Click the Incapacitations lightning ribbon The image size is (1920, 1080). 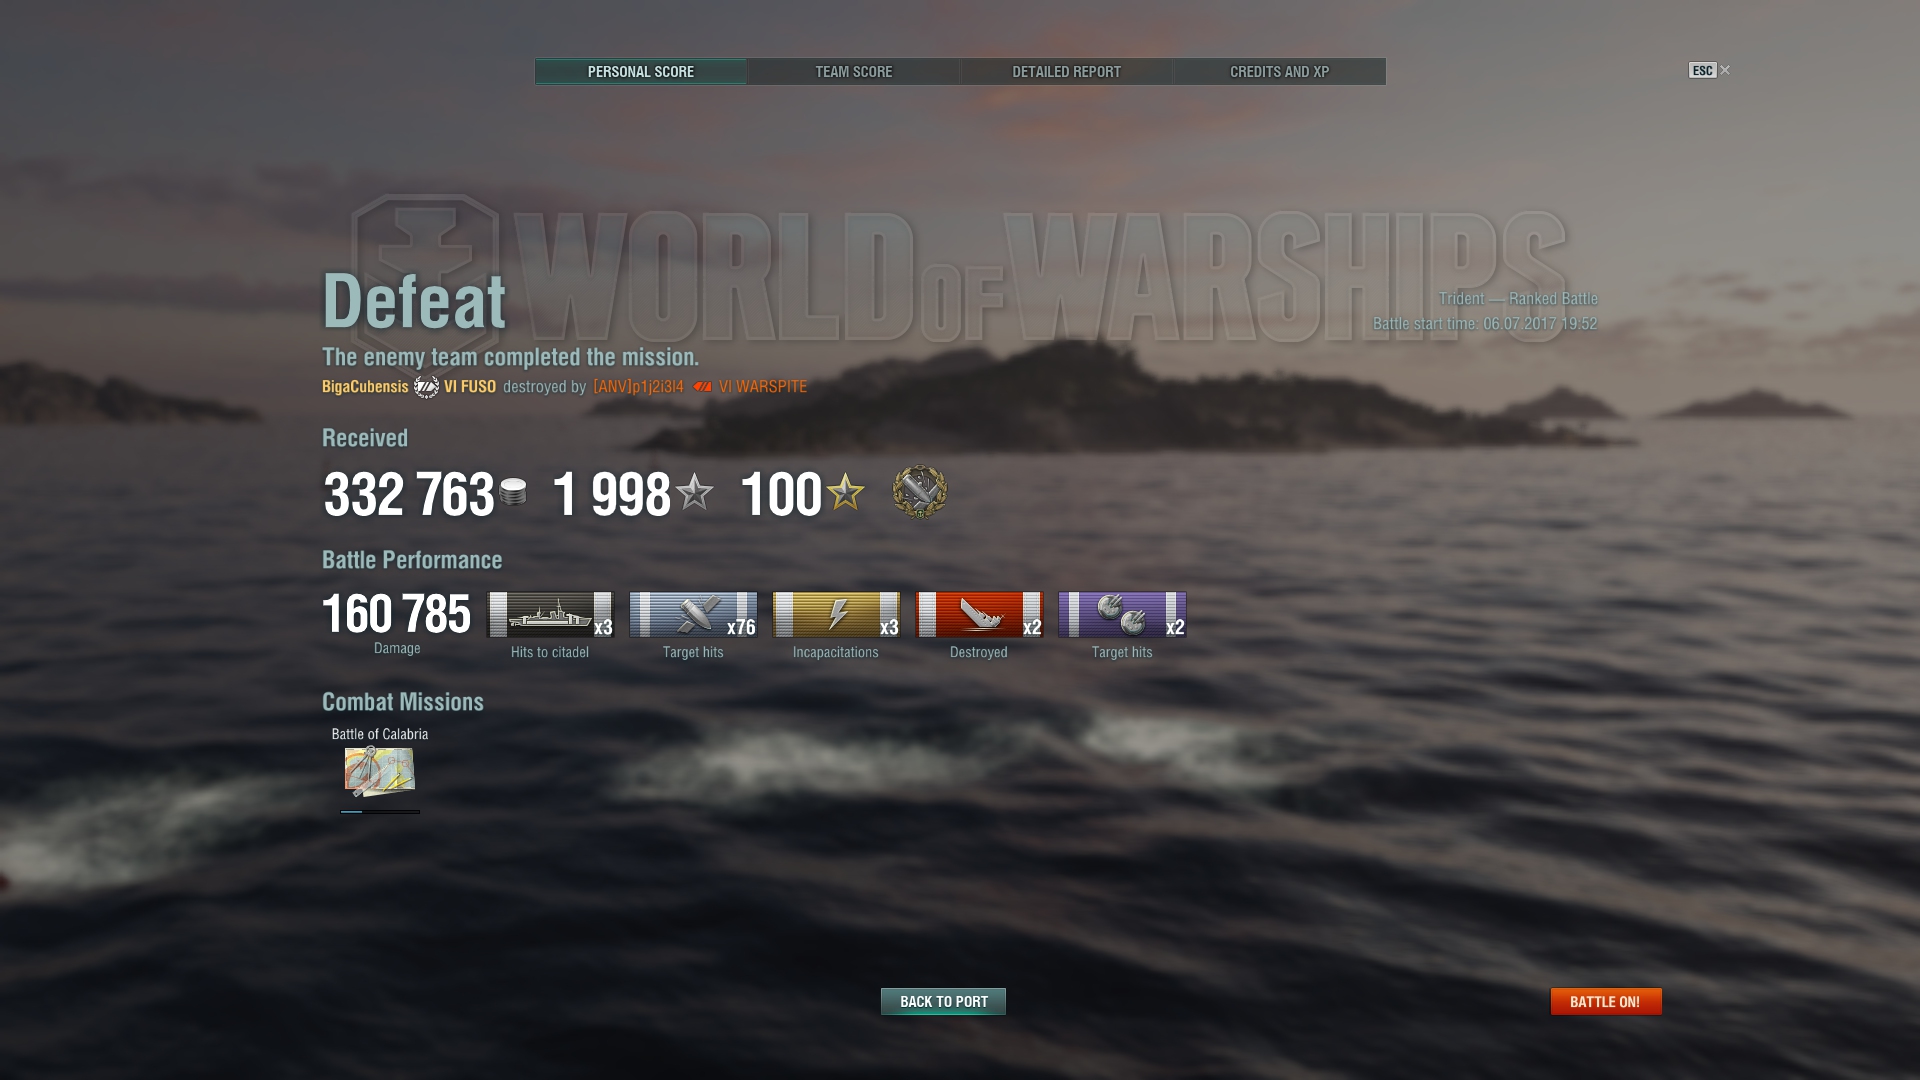(836, 614)
